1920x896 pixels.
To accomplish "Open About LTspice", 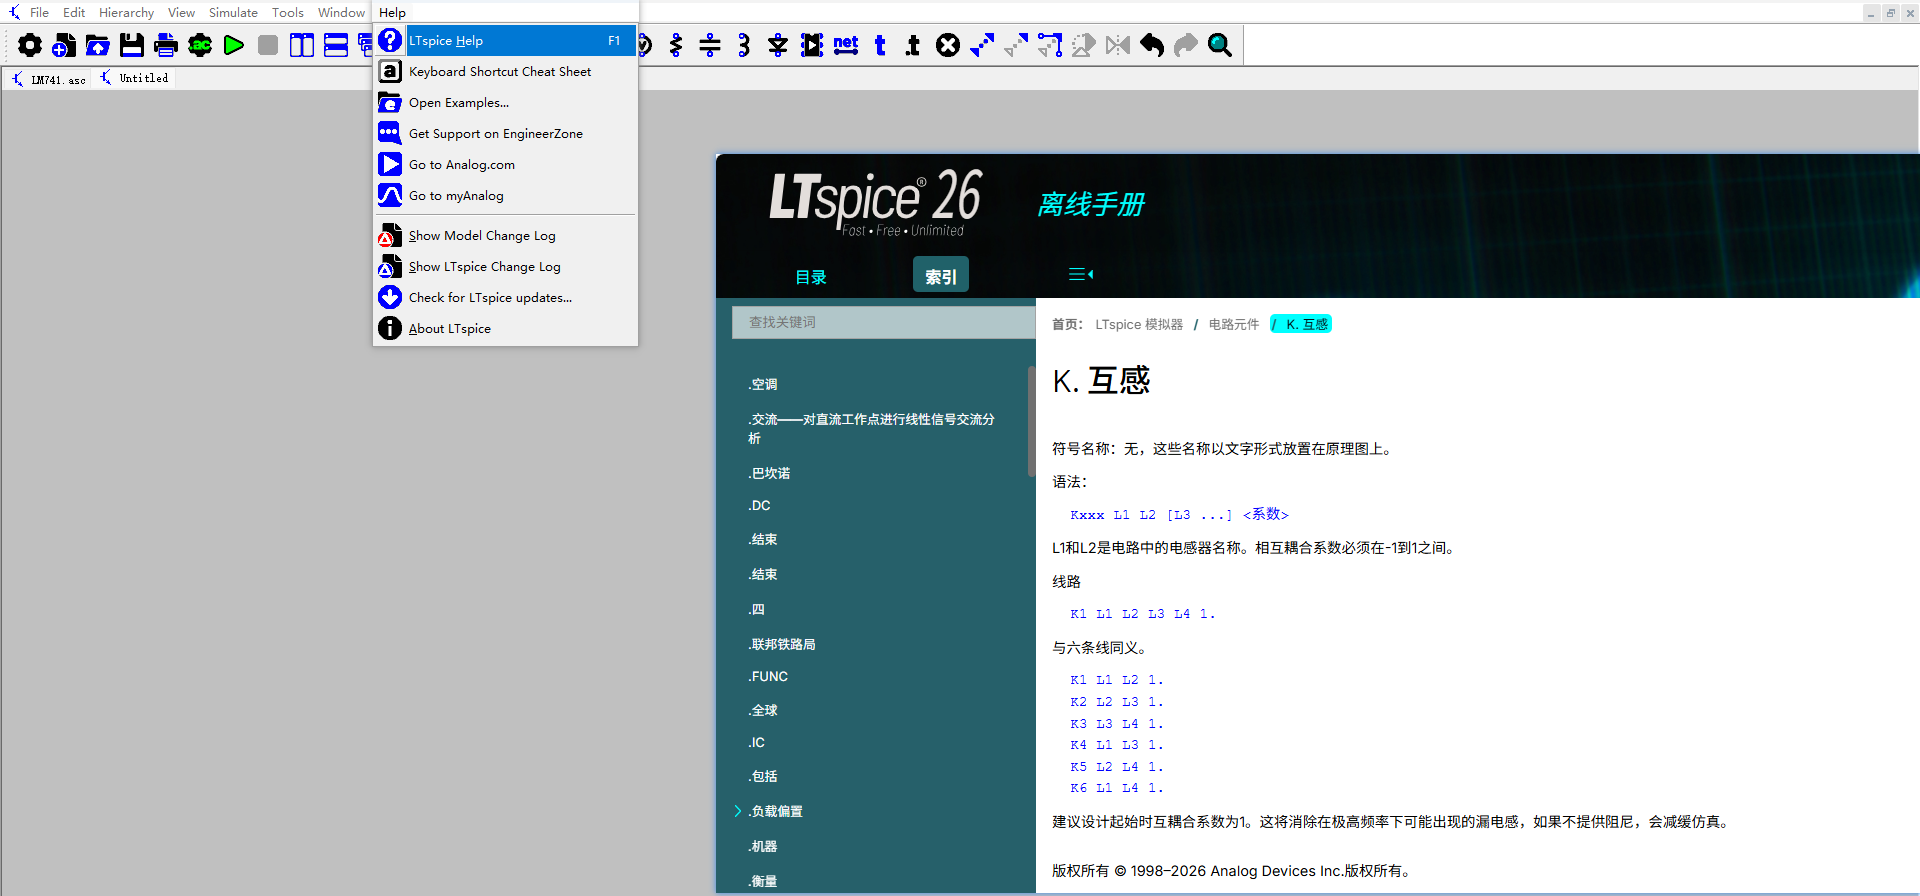I will 506,329.
